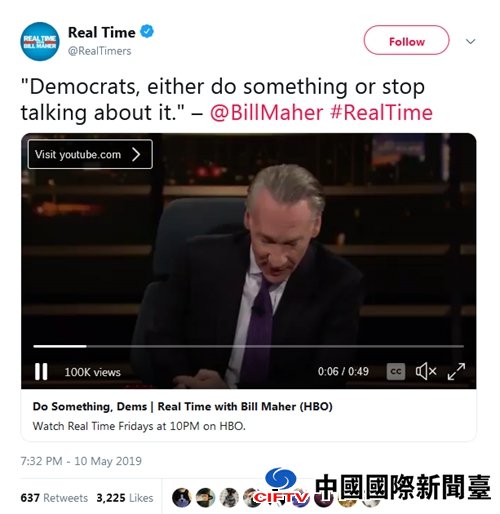
Task: Follow the Real Time account
Action: (x=406, y=40)
